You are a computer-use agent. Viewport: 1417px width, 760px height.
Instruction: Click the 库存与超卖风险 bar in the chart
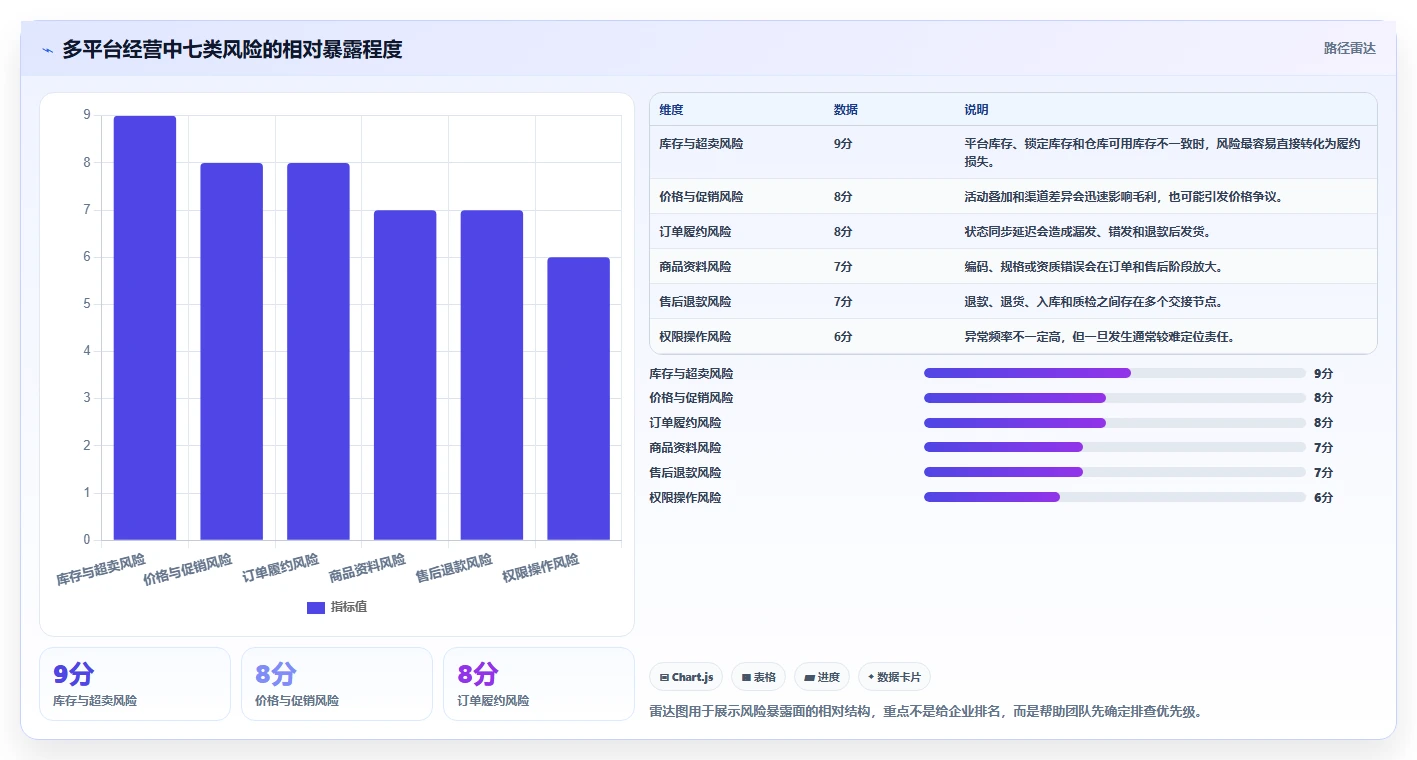pos(145,328)
